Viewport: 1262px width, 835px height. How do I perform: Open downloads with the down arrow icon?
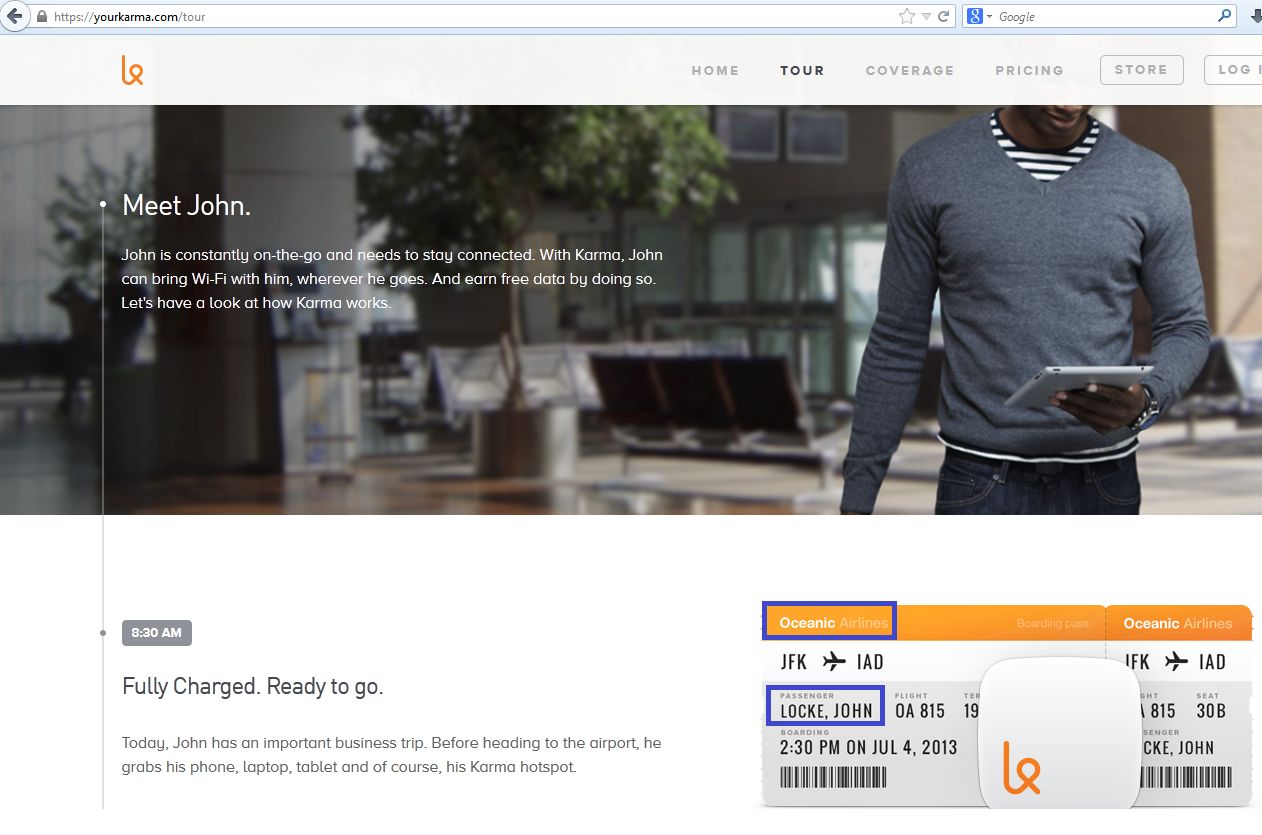click(1254, 17)
